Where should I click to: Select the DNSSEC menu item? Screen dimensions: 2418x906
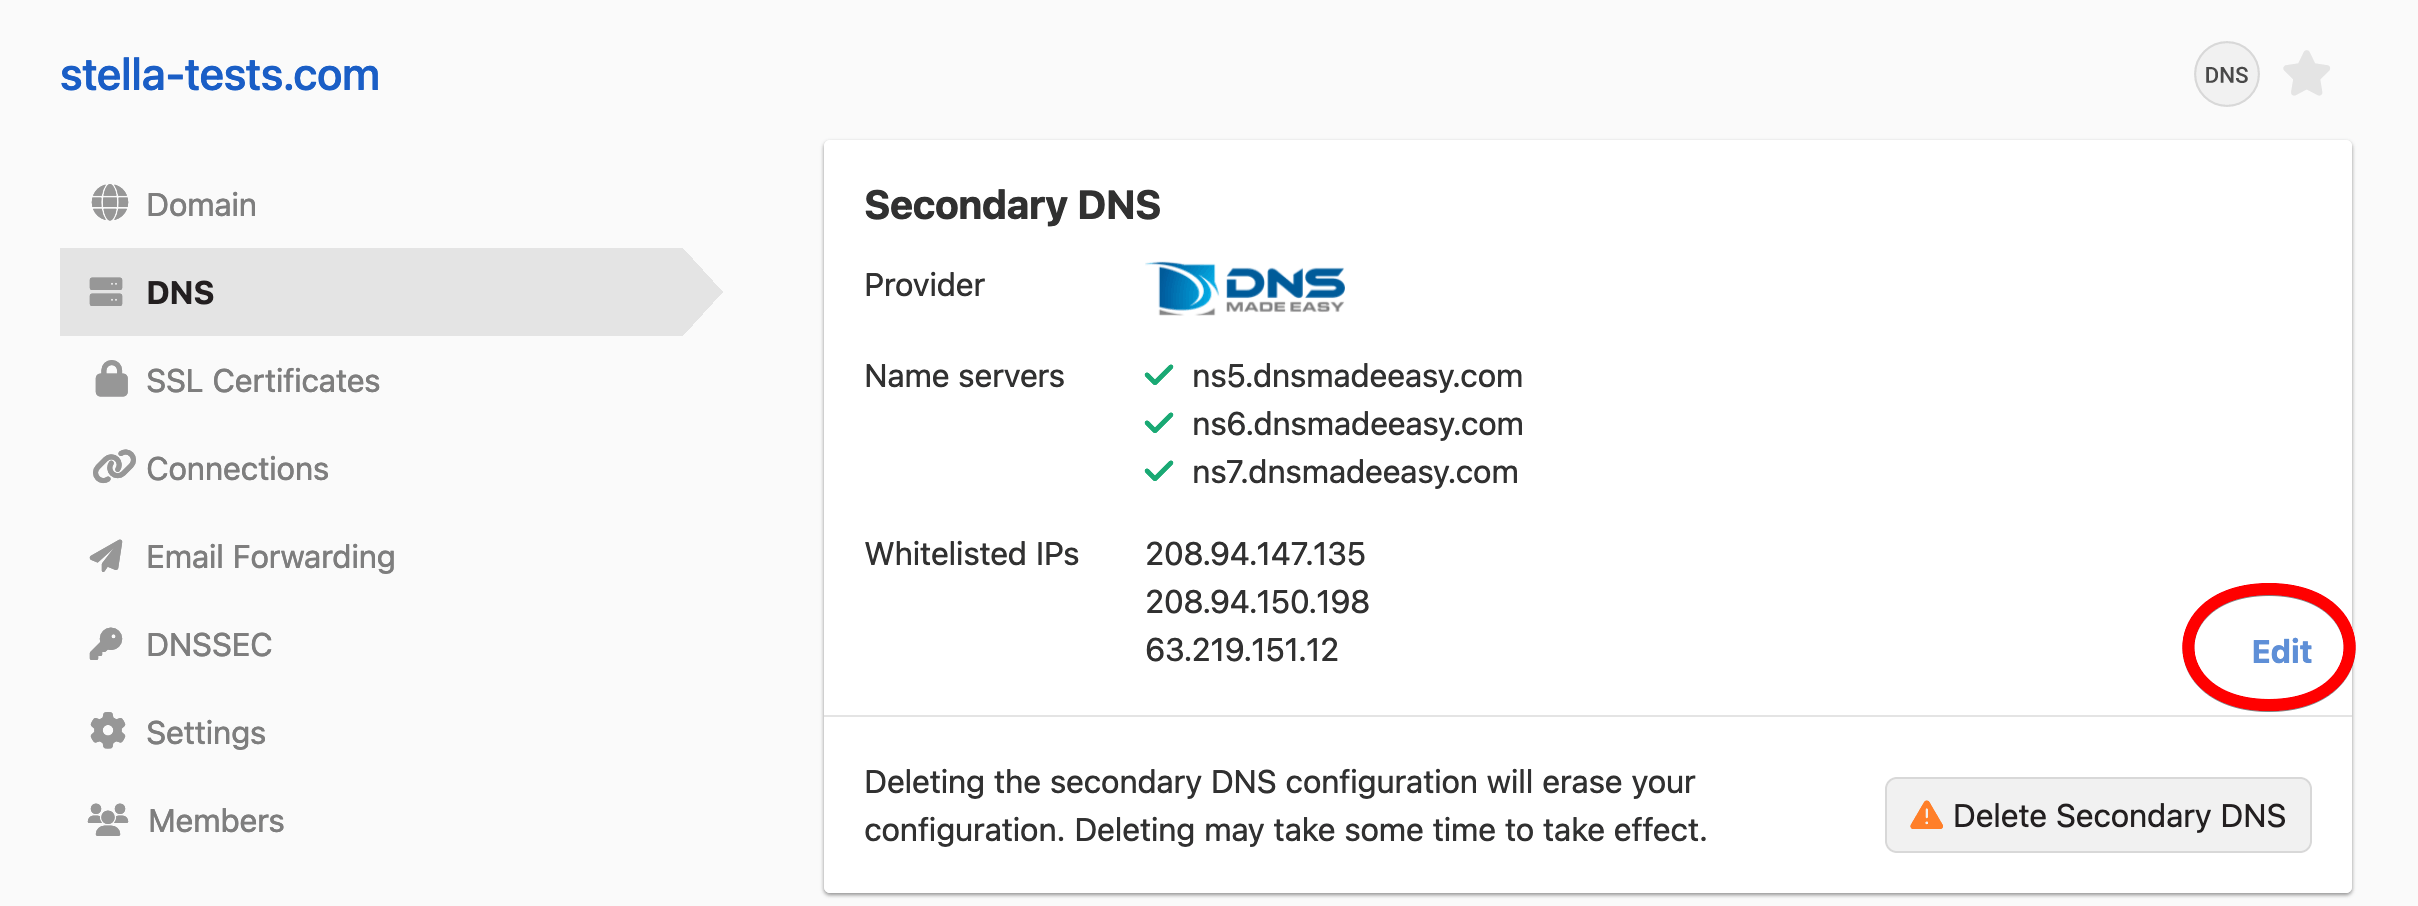click(x=209, y=645)
